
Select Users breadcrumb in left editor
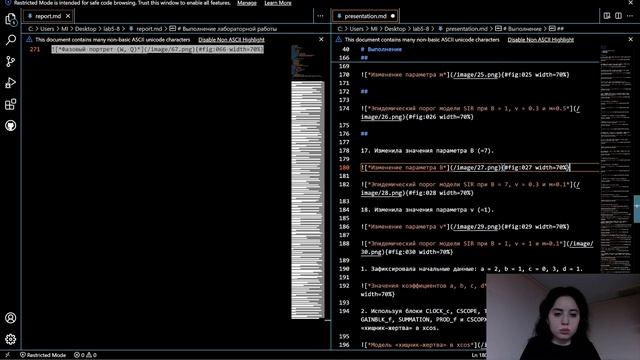pos(47,29)
